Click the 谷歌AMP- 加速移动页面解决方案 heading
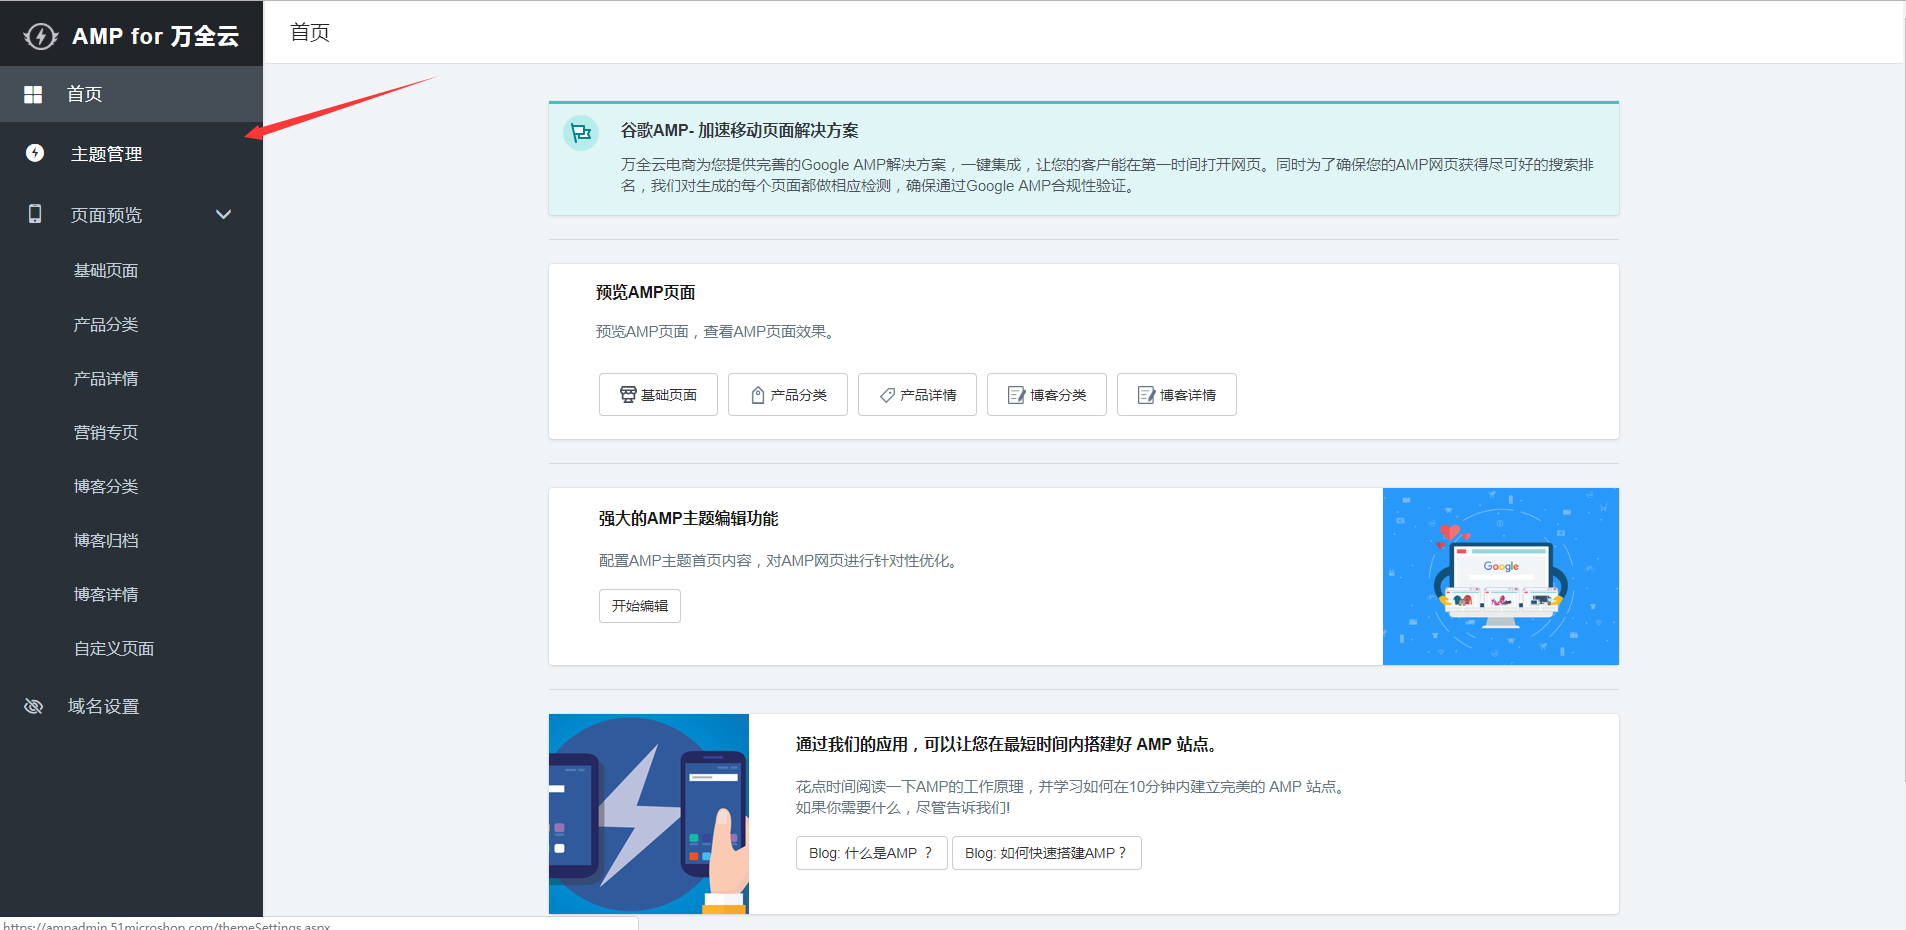This screenshot has height=930, width=1906. pyautogui.click(x=739, y=130)
